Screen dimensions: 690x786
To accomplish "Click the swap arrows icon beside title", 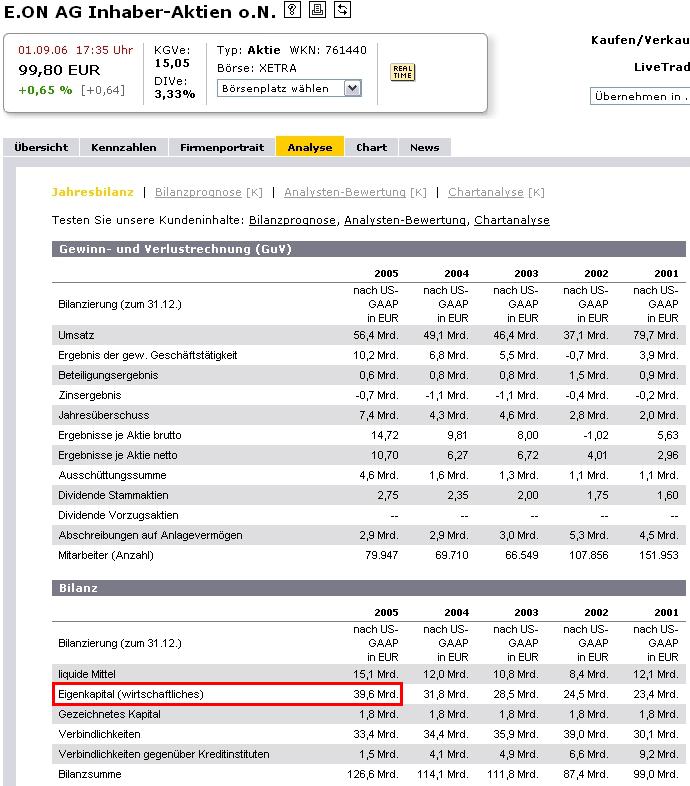I will point(342,10).
